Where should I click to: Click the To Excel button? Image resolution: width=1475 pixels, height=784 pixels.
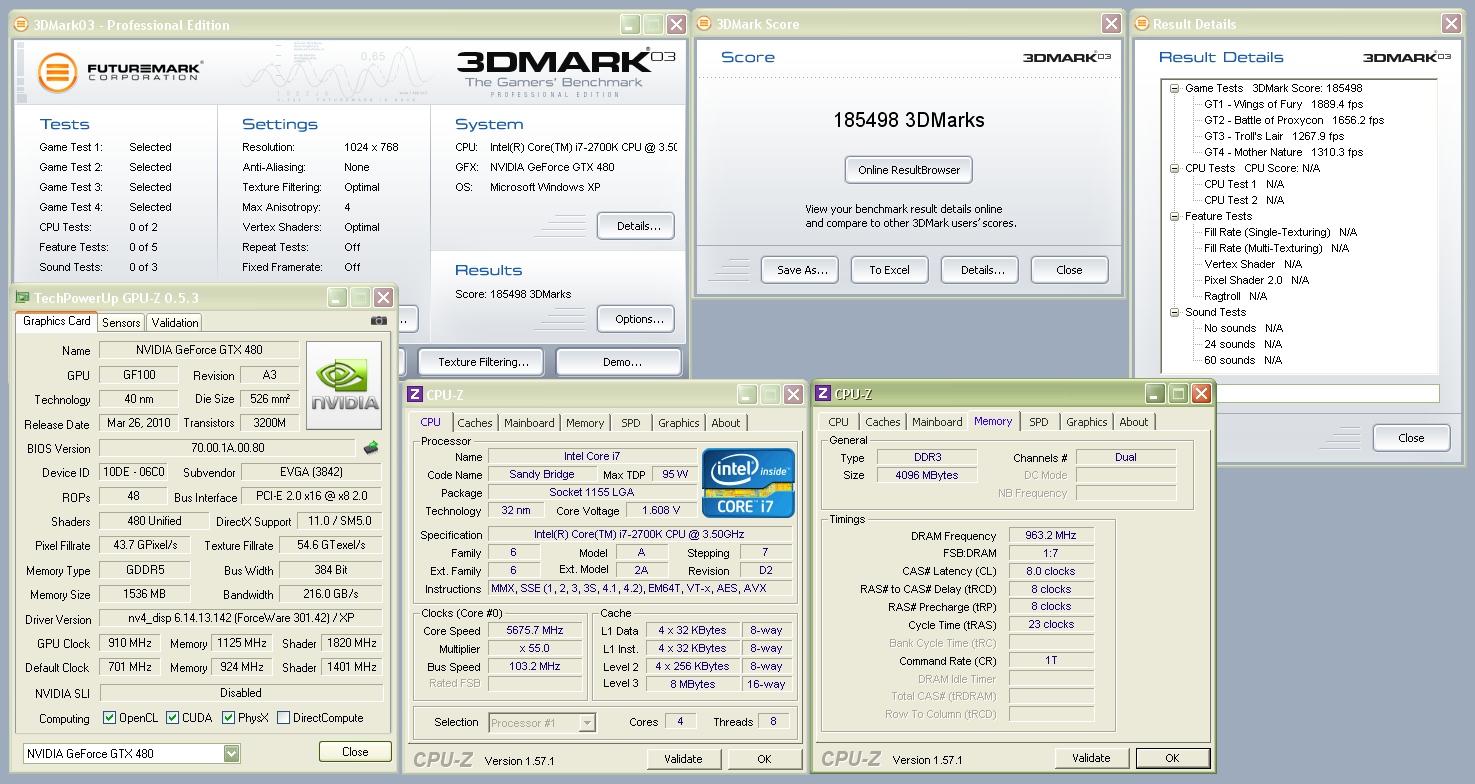pyautogui.click(x=889, y=270)
